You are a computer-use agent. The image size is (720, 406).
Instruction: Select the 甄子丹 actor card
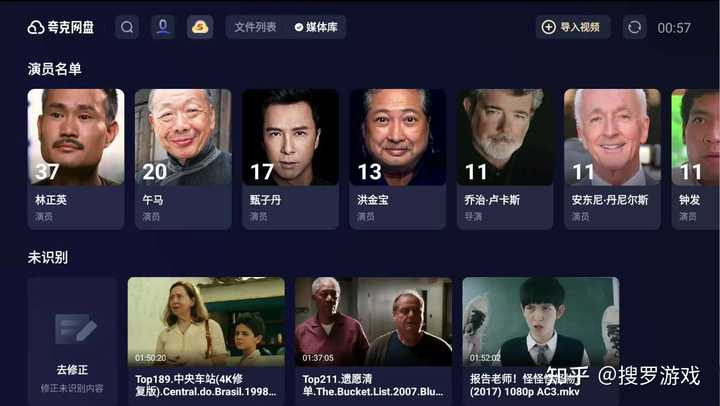(291, 159)
